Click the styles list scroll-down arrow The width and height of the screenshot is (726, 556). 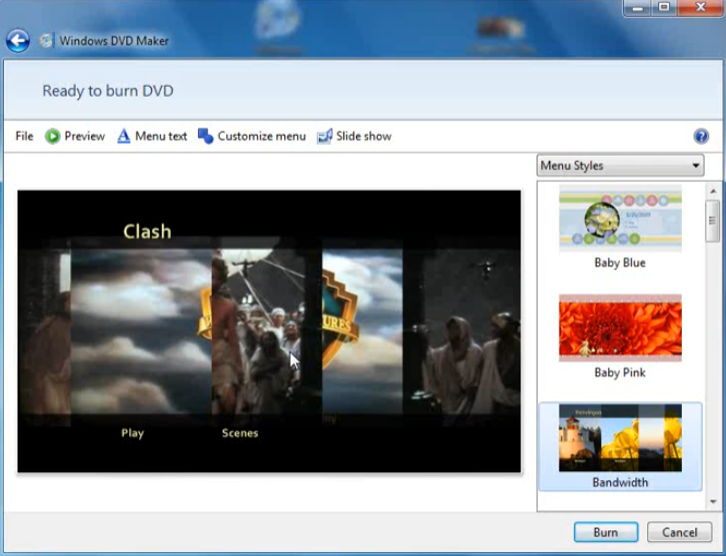pos(713,502)
